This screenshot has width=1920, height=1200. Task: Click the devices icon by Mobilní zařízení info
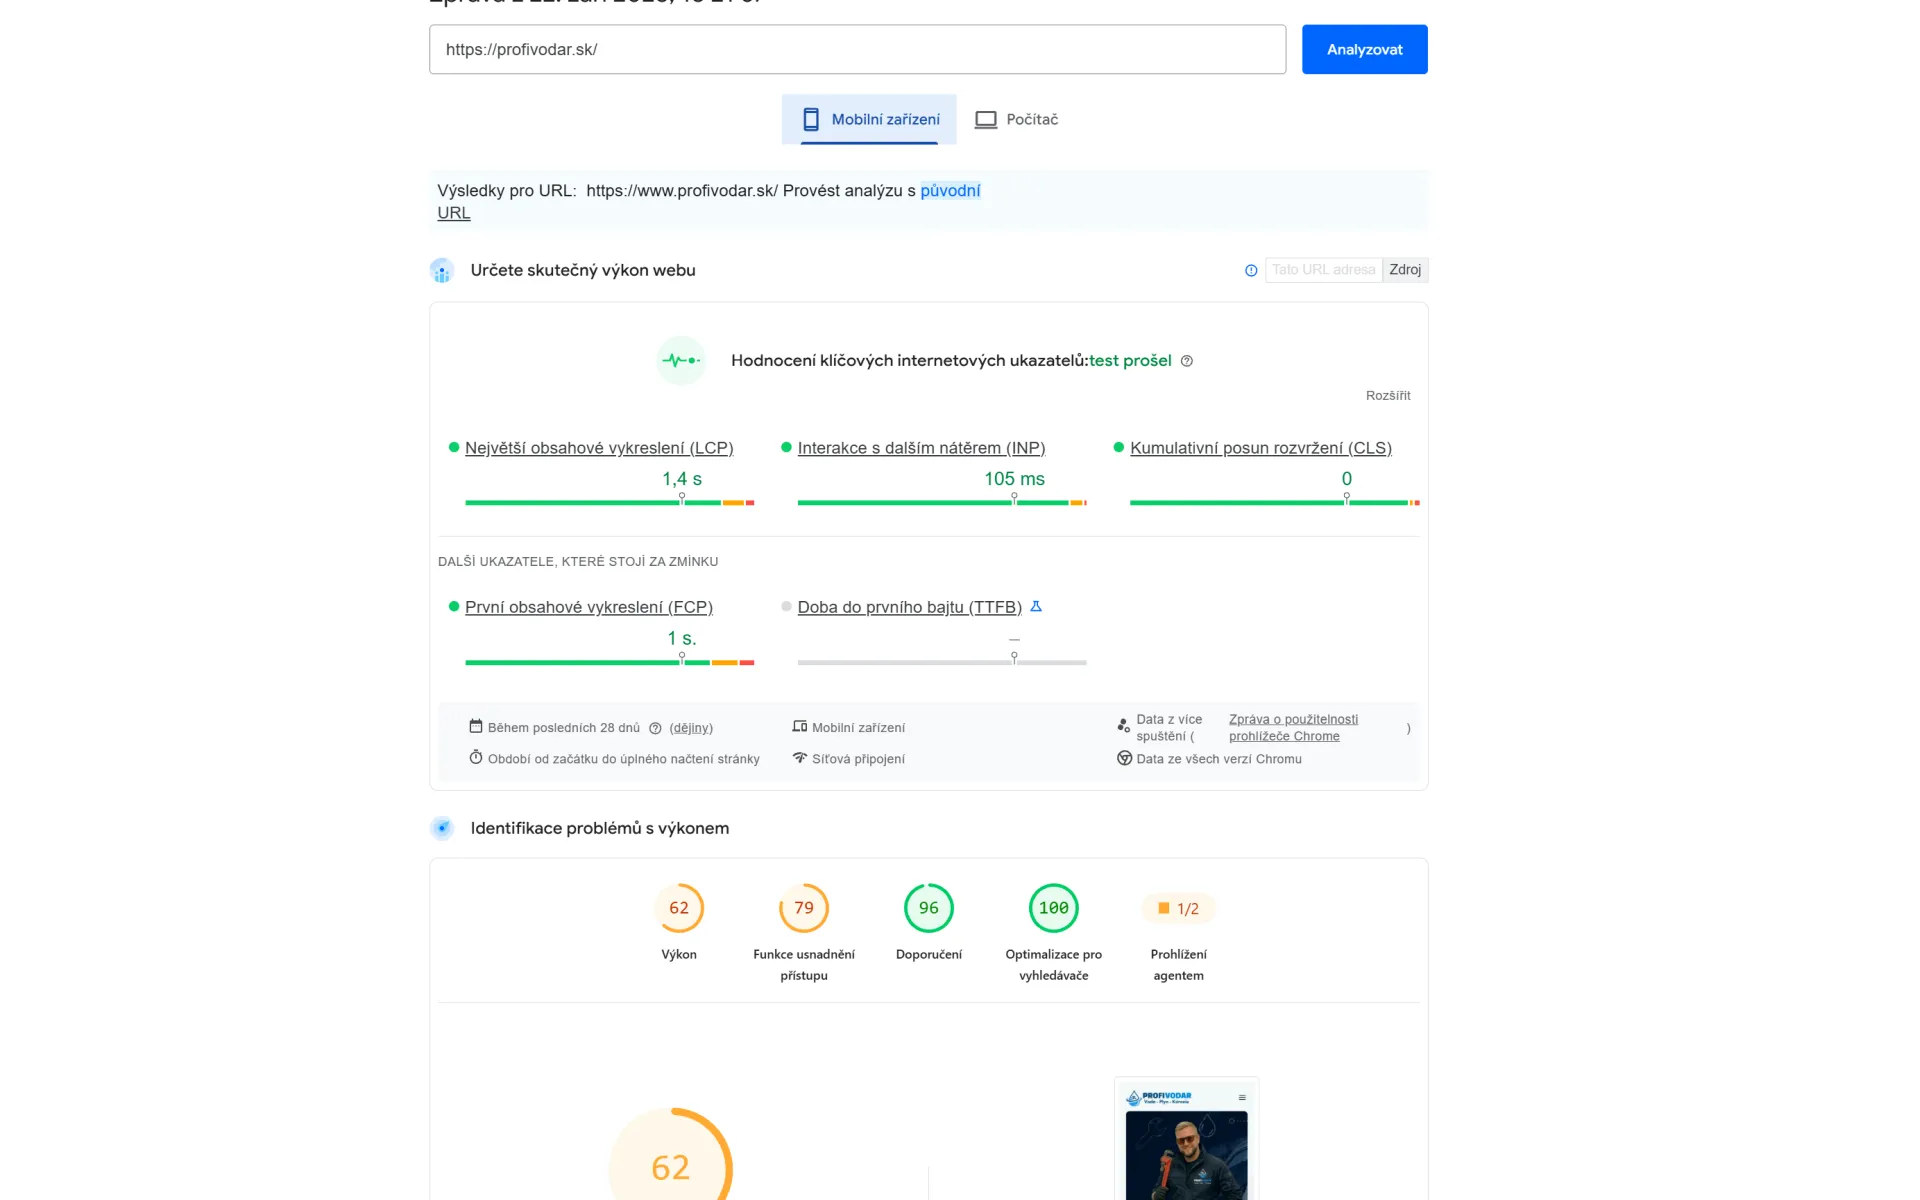click(x=800, y=727)
